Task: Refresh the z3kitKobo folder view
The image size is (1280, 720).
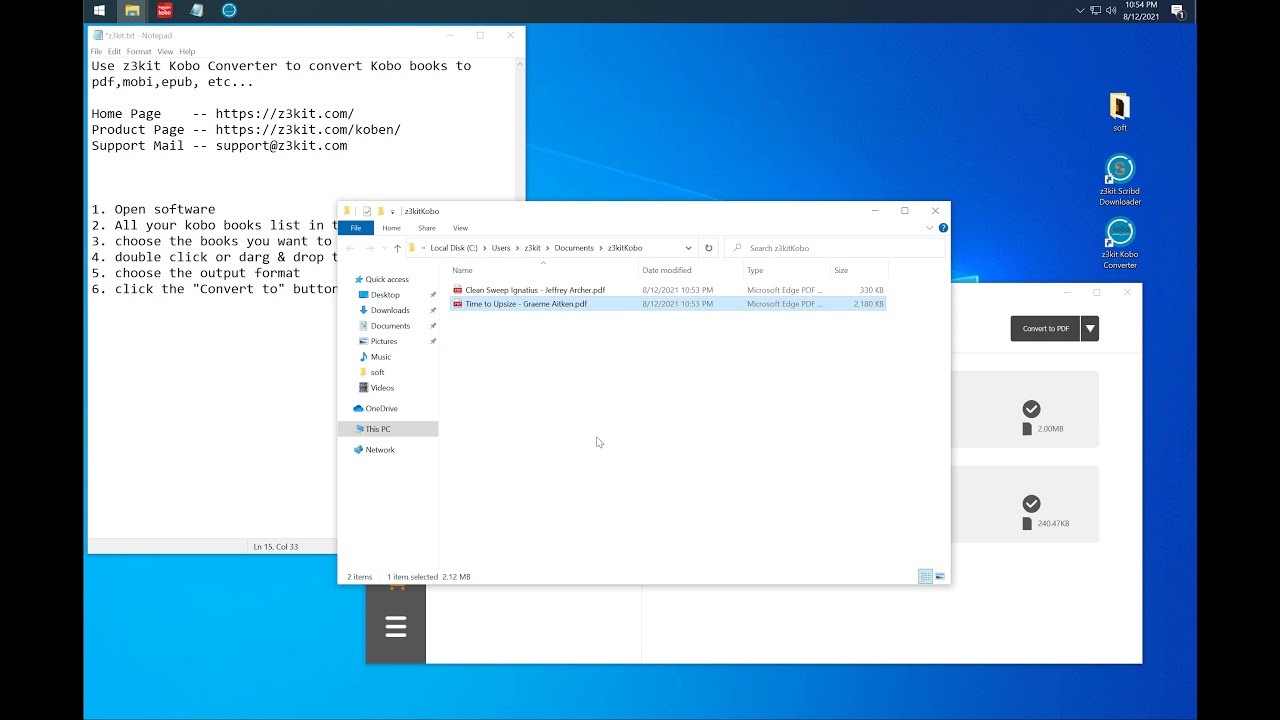Action: [x=709, y=248]
